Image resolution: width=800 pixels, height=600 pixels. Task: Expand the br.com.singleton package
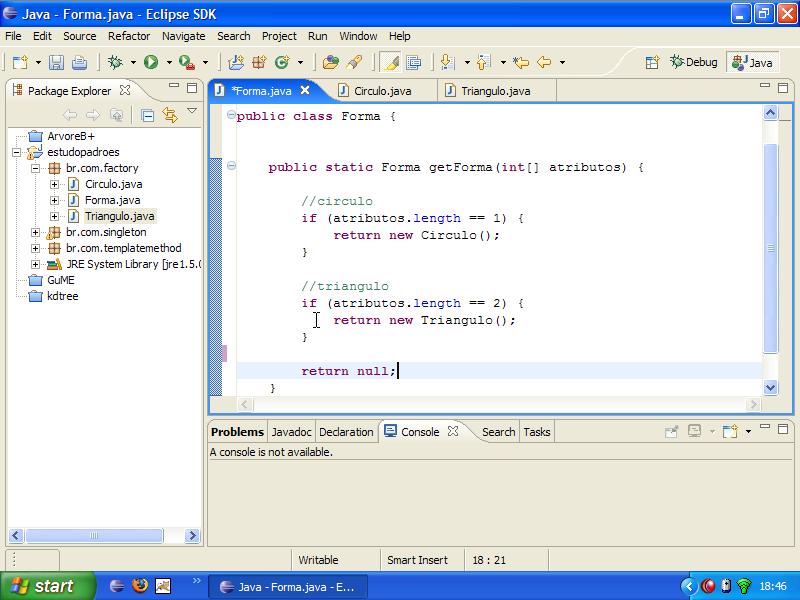click(36, 232)
